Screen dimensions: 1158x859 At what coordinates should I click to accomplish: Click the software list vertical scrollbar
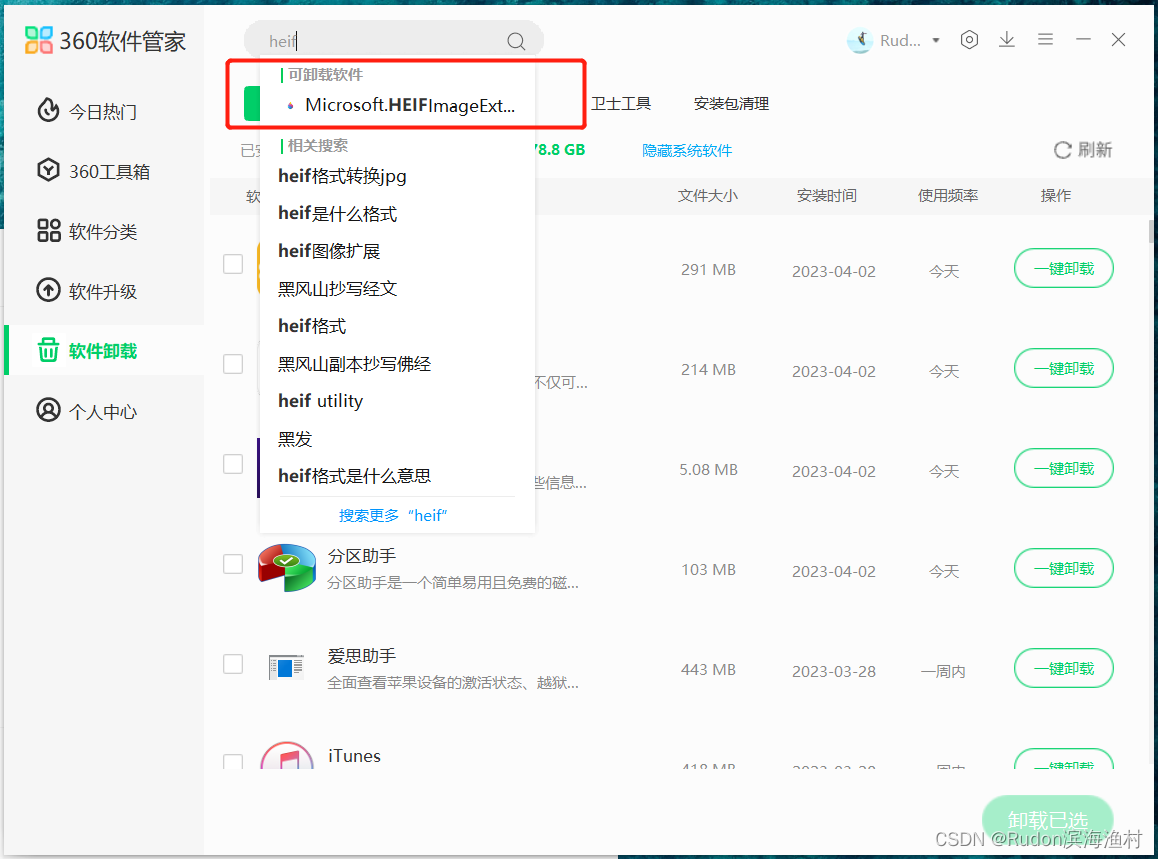click(1151, 230)
